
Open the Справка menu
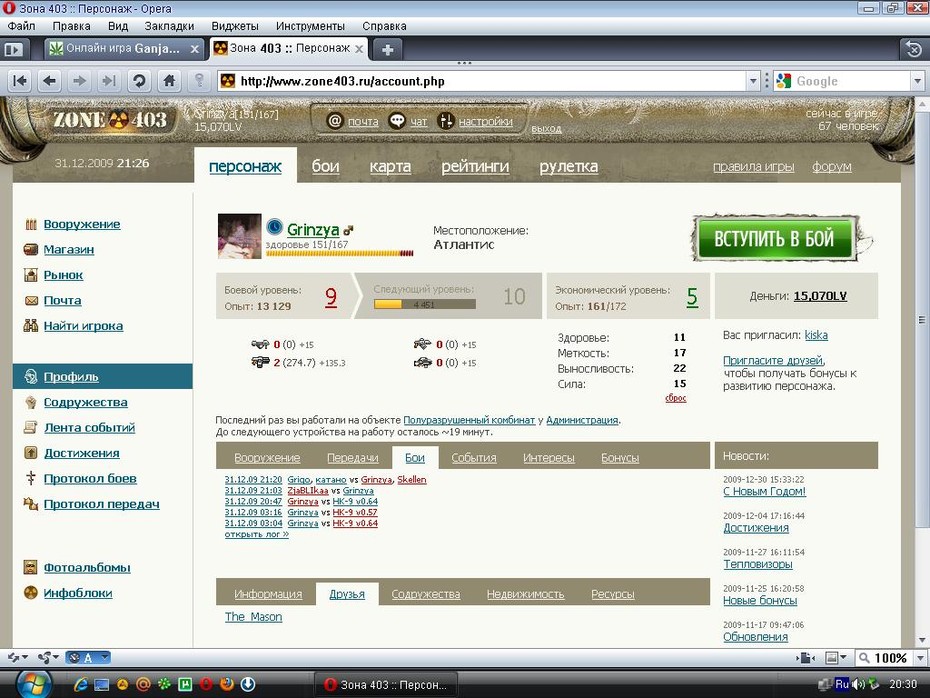click(384, 26)
